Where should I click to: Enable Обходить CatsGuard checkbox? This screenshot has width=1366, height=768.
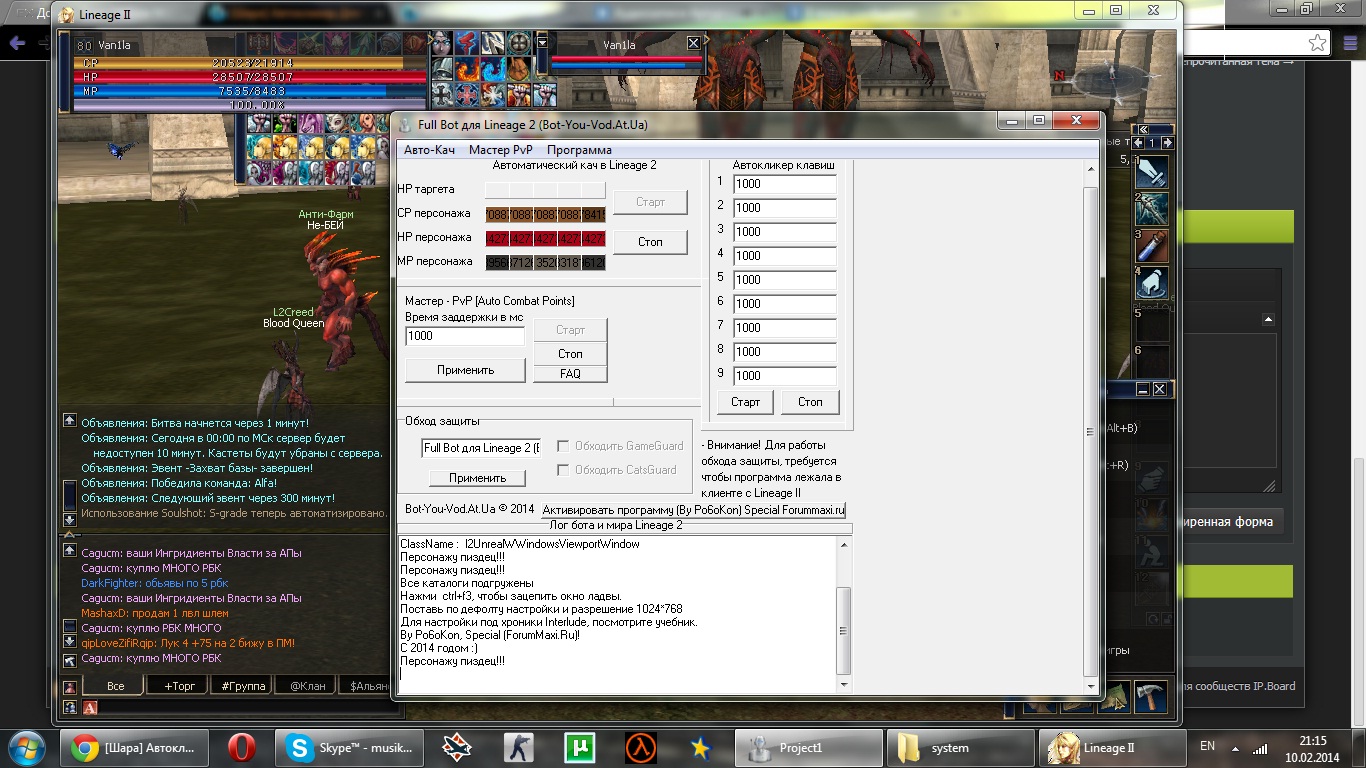pos(563,470)
